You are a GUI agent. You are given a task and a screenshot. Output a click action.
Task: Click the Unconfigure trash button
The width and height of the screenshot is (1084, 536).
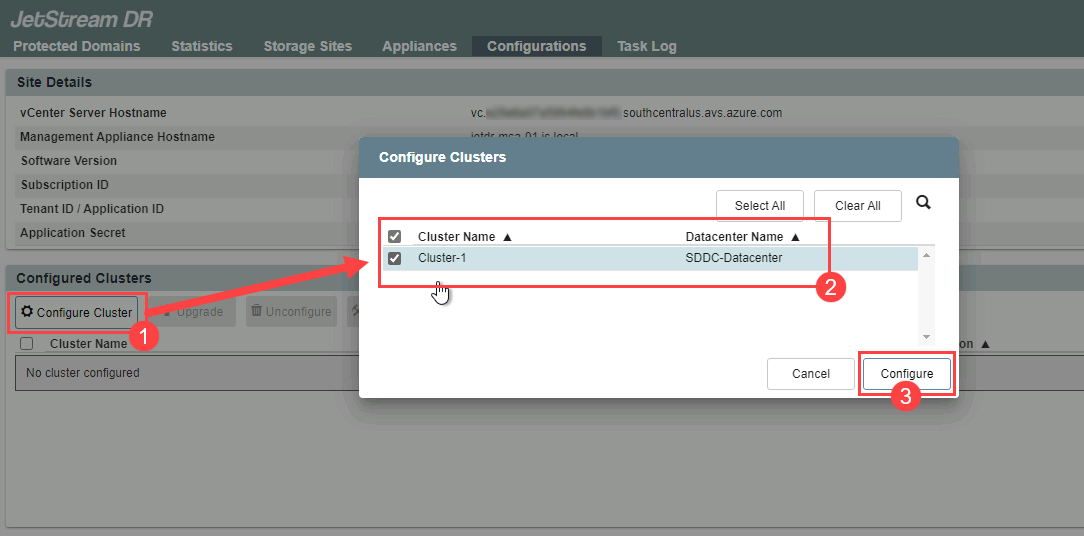click(291, 312)
